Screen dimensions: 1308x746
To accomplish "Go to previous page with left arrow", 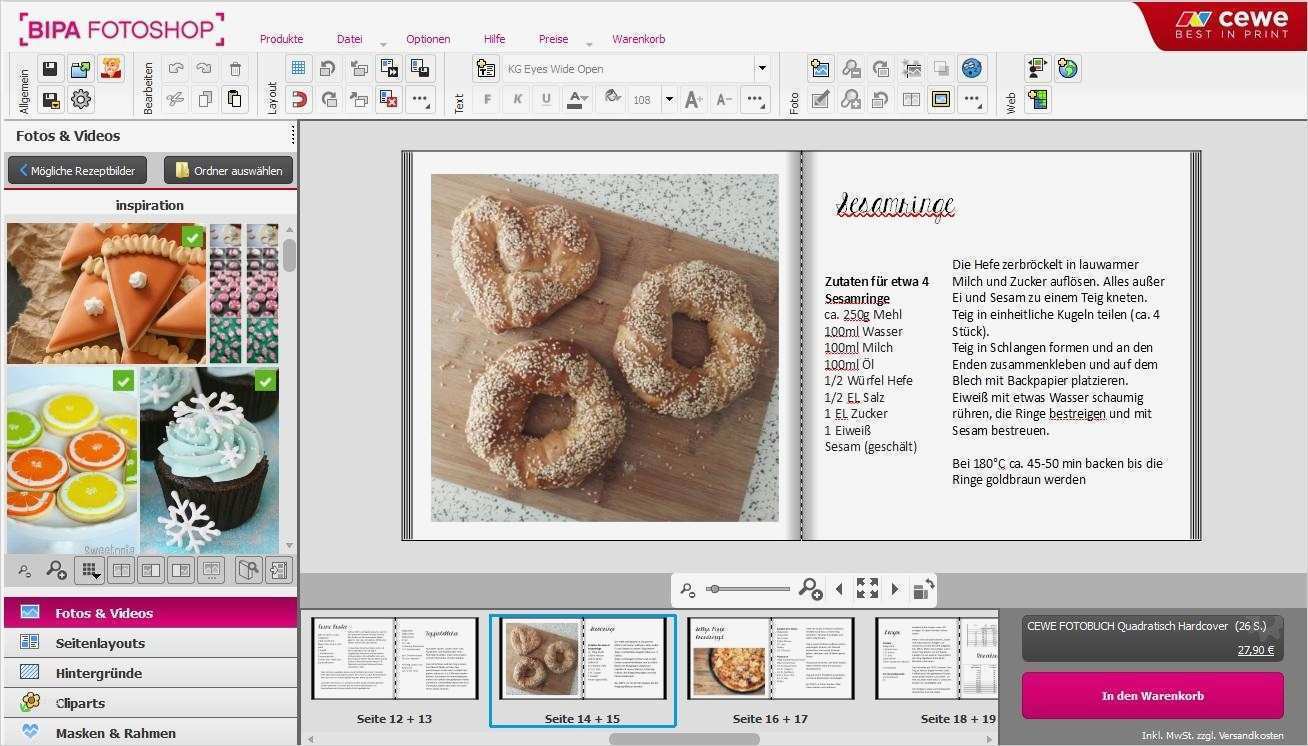I will (x=839, y=589).
